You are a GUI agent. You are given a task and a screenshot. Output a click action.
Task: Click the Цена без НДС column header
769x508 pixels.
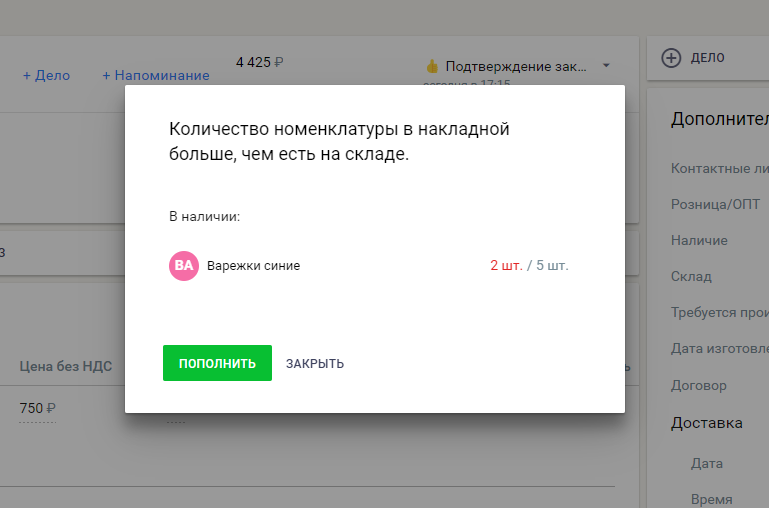click(64, 366)
